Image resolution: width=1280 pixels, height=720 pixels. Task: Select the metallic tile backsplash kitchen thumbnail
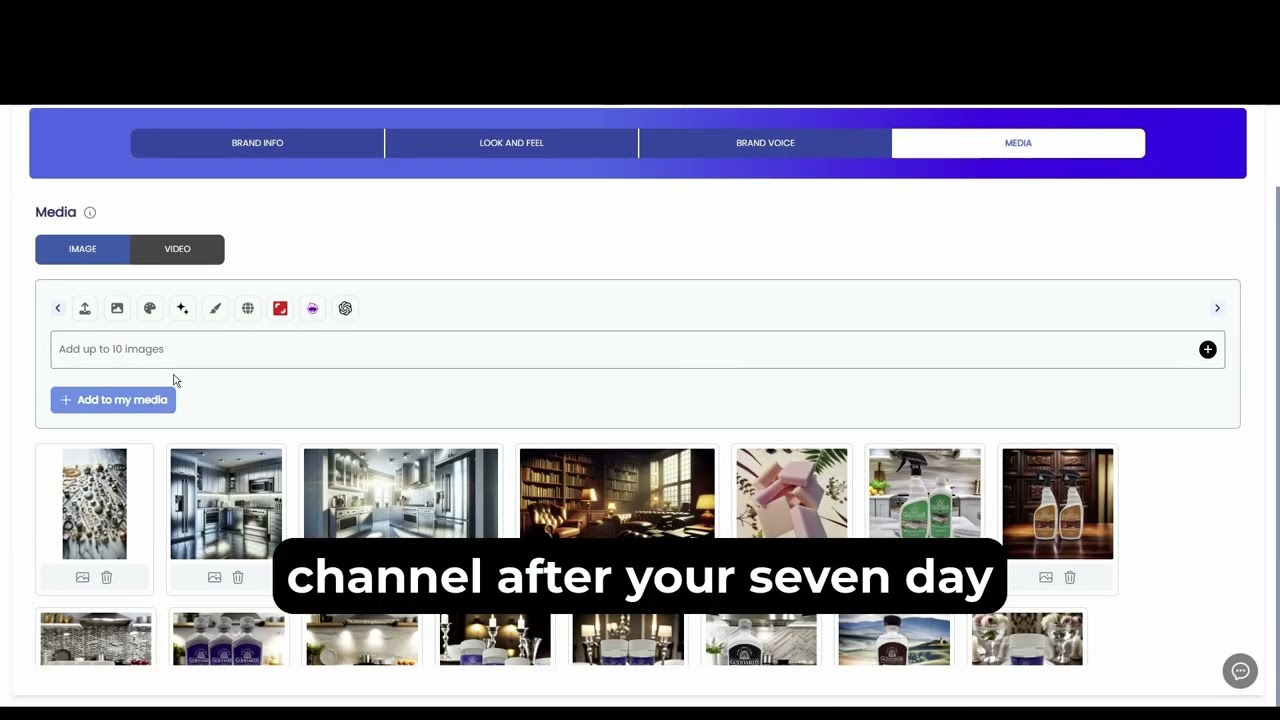click(96, 639)
